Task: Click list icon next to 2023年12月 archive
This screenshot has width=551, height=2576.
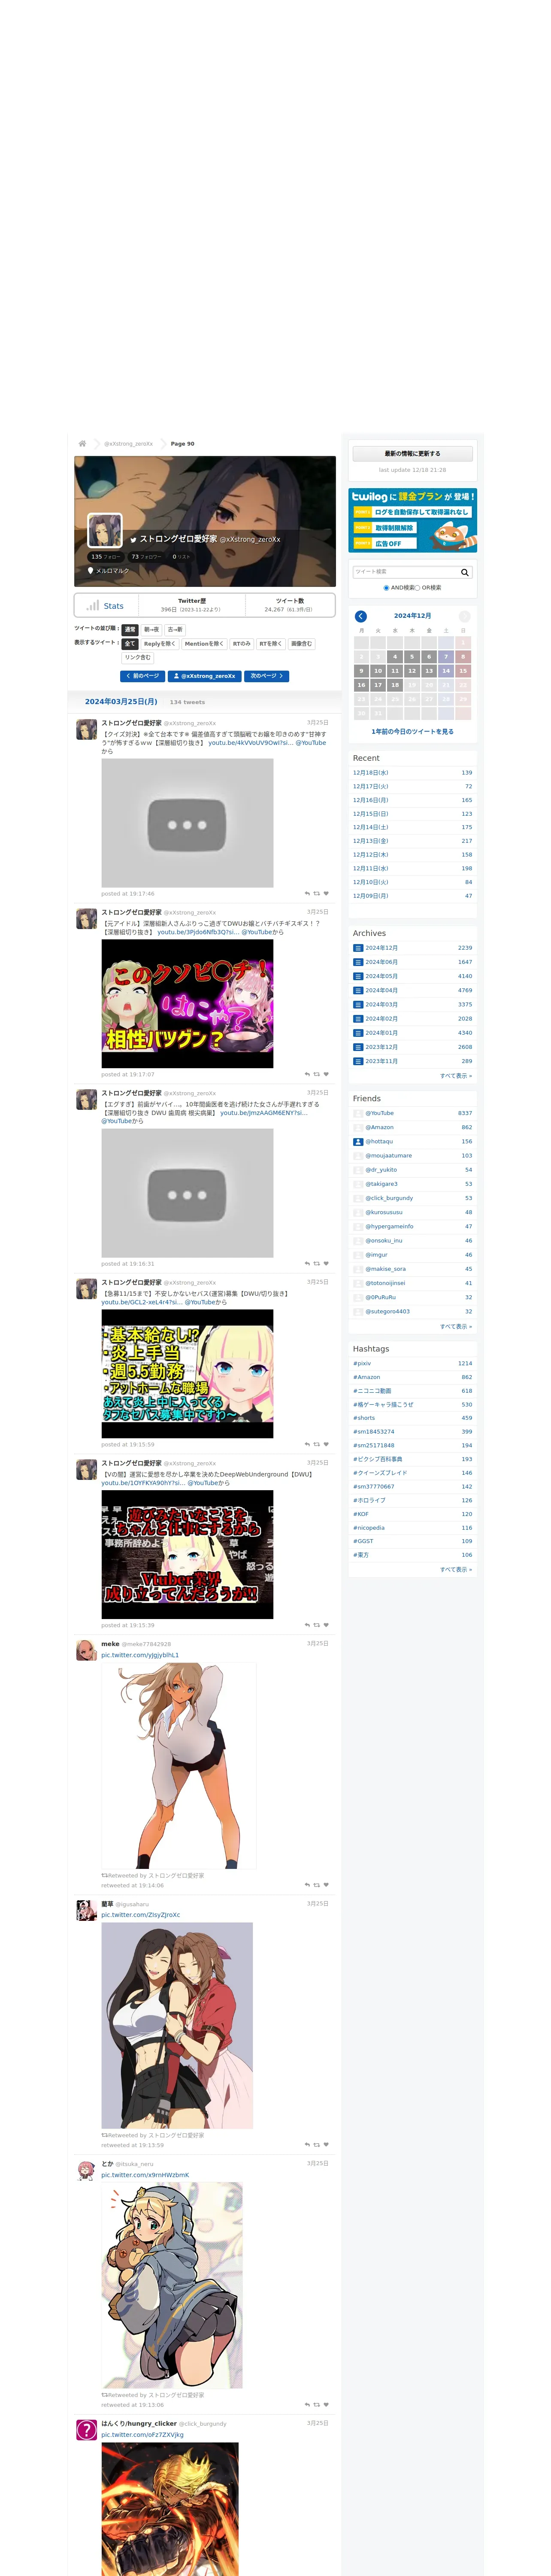Action: tap(358, 1047)
